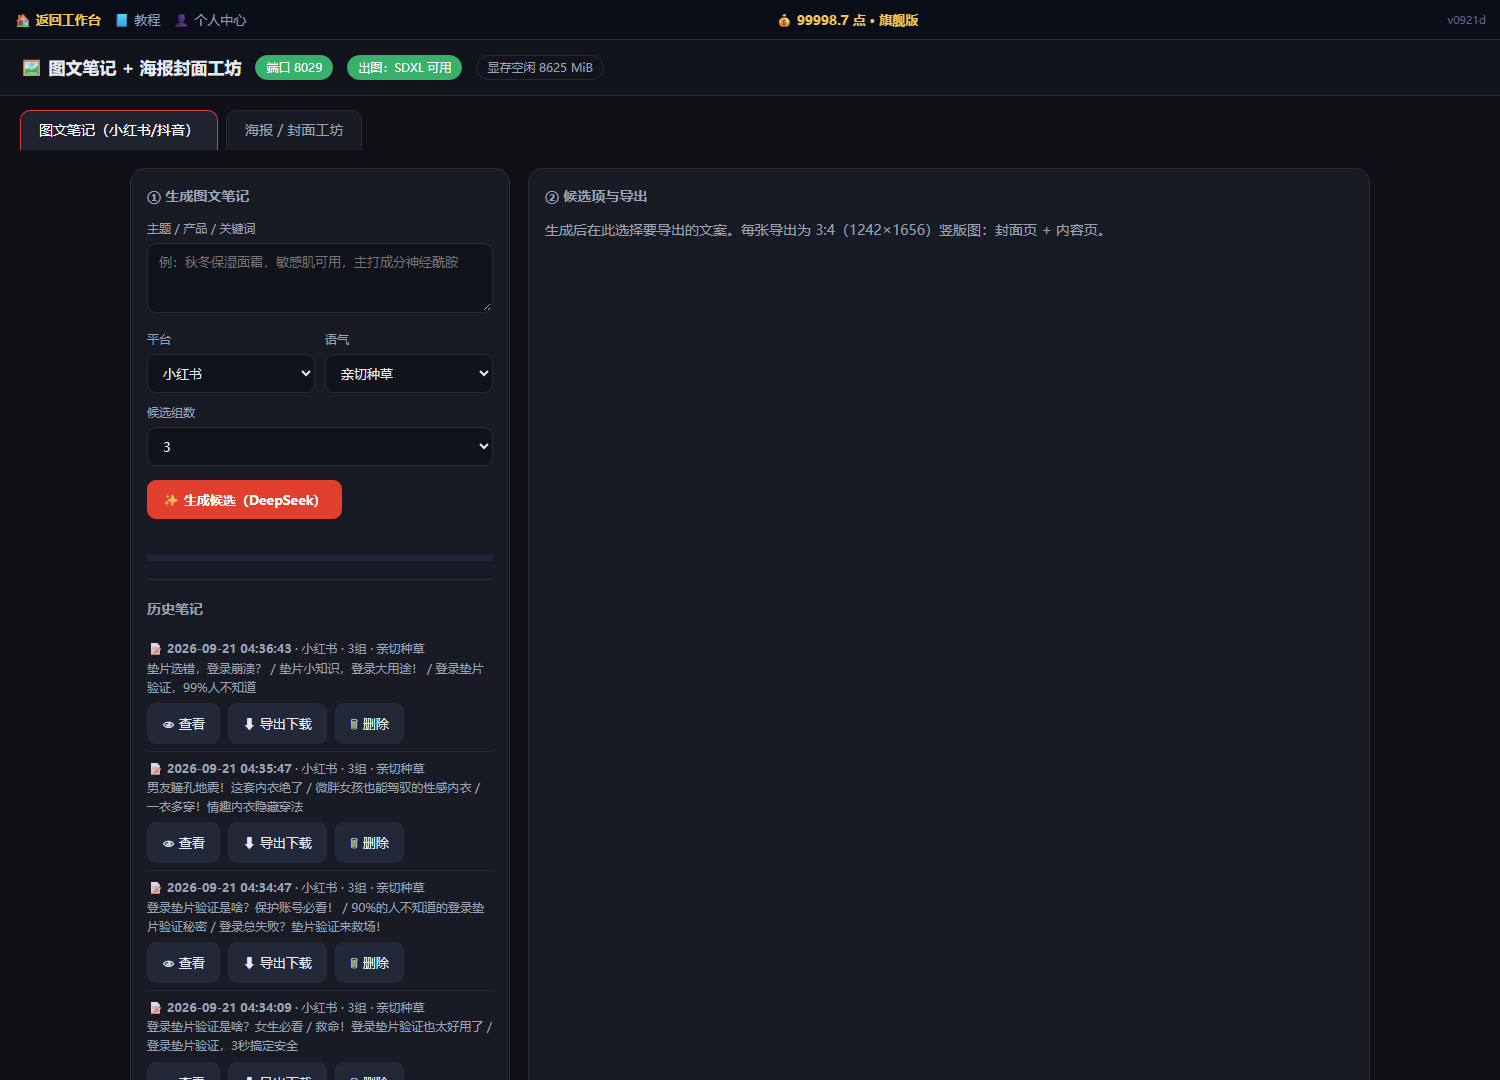Click the picture logo icon beside 图文笔记 title

[32, 68]
